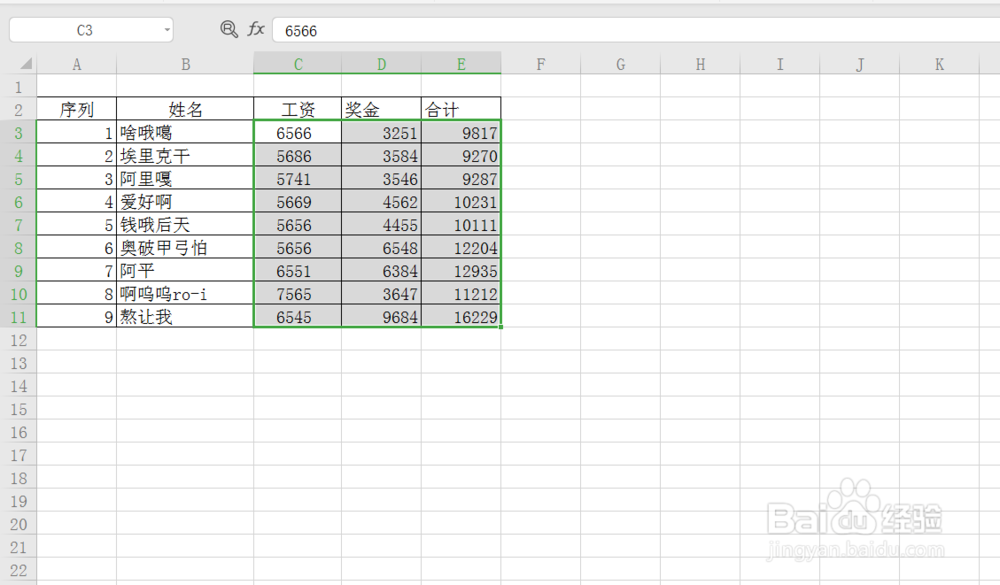Click the fill handle at selection corner
This screenshot has width=1000, height=585.
tap(501, 327)
